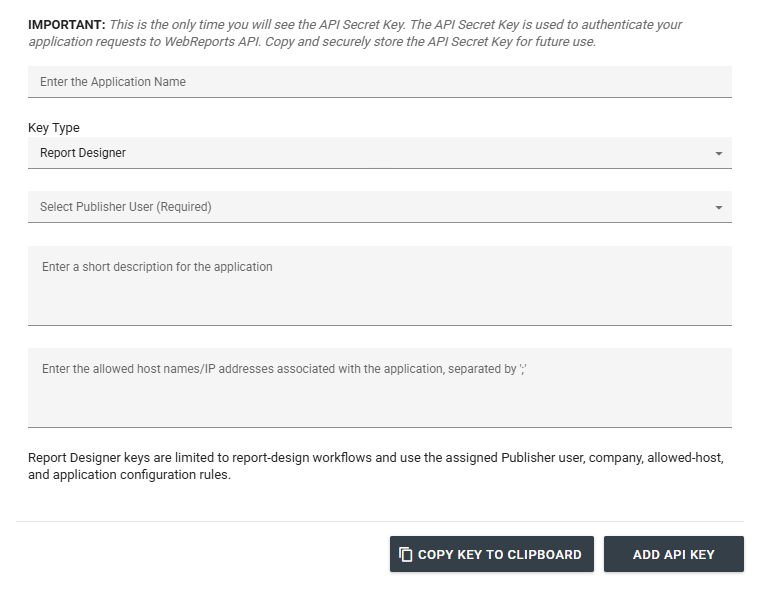Click the divider line above the buttons
The image size is (758, 595).
[379, 521]
